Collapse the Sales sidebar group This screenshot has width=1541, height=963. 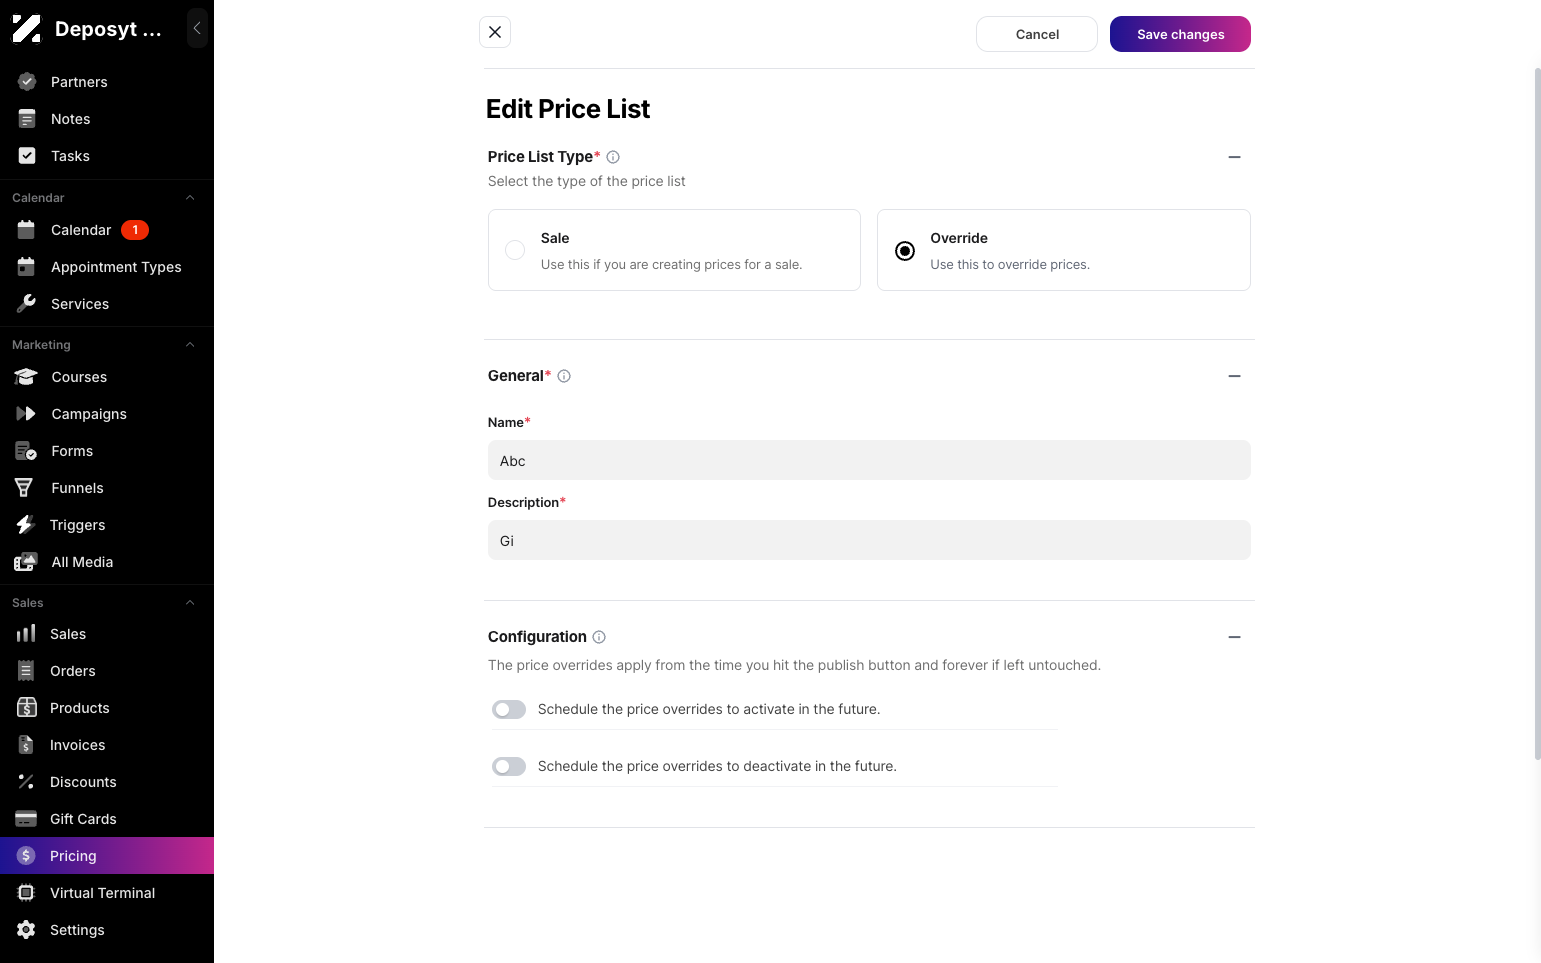190,603
